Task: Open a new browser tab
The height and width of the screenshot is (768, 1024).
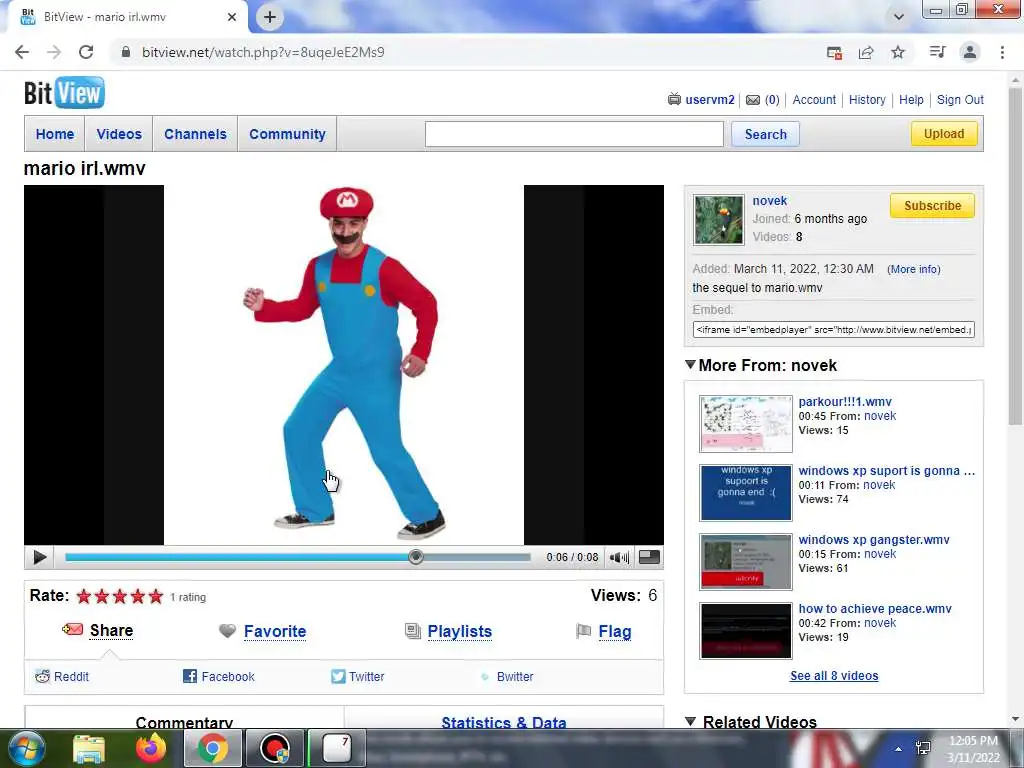Action: click(x=270, y=17)
